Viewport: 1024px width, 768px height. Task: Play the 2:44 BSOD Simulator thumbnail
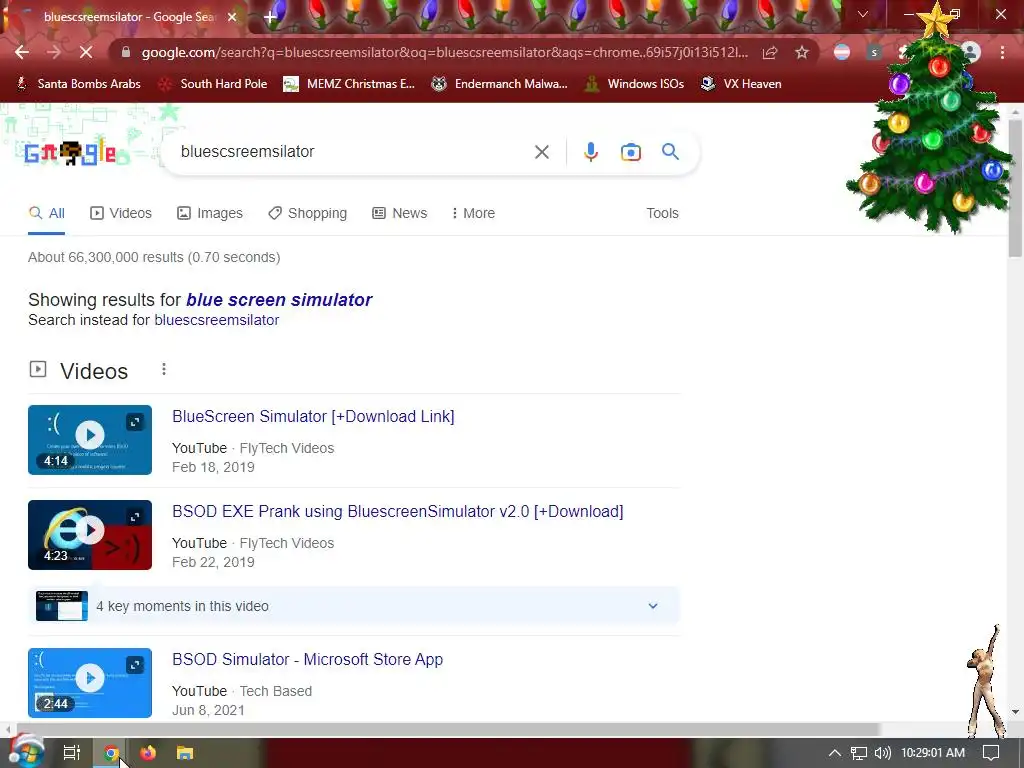click(x=90, y=683)
